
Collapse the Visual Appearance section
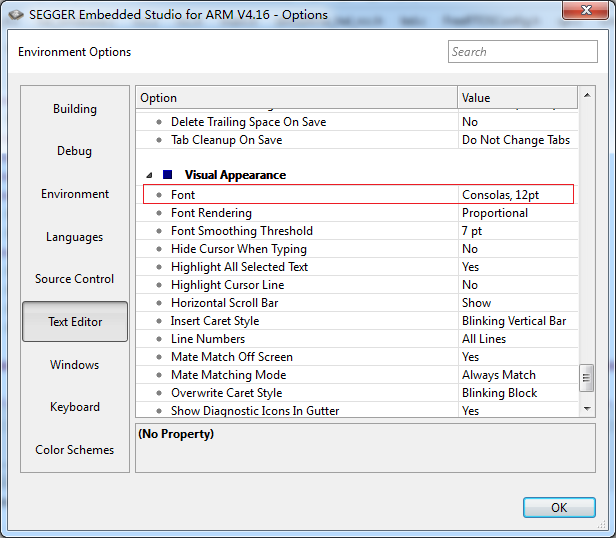pyautogui.click(x=149, y=175)
